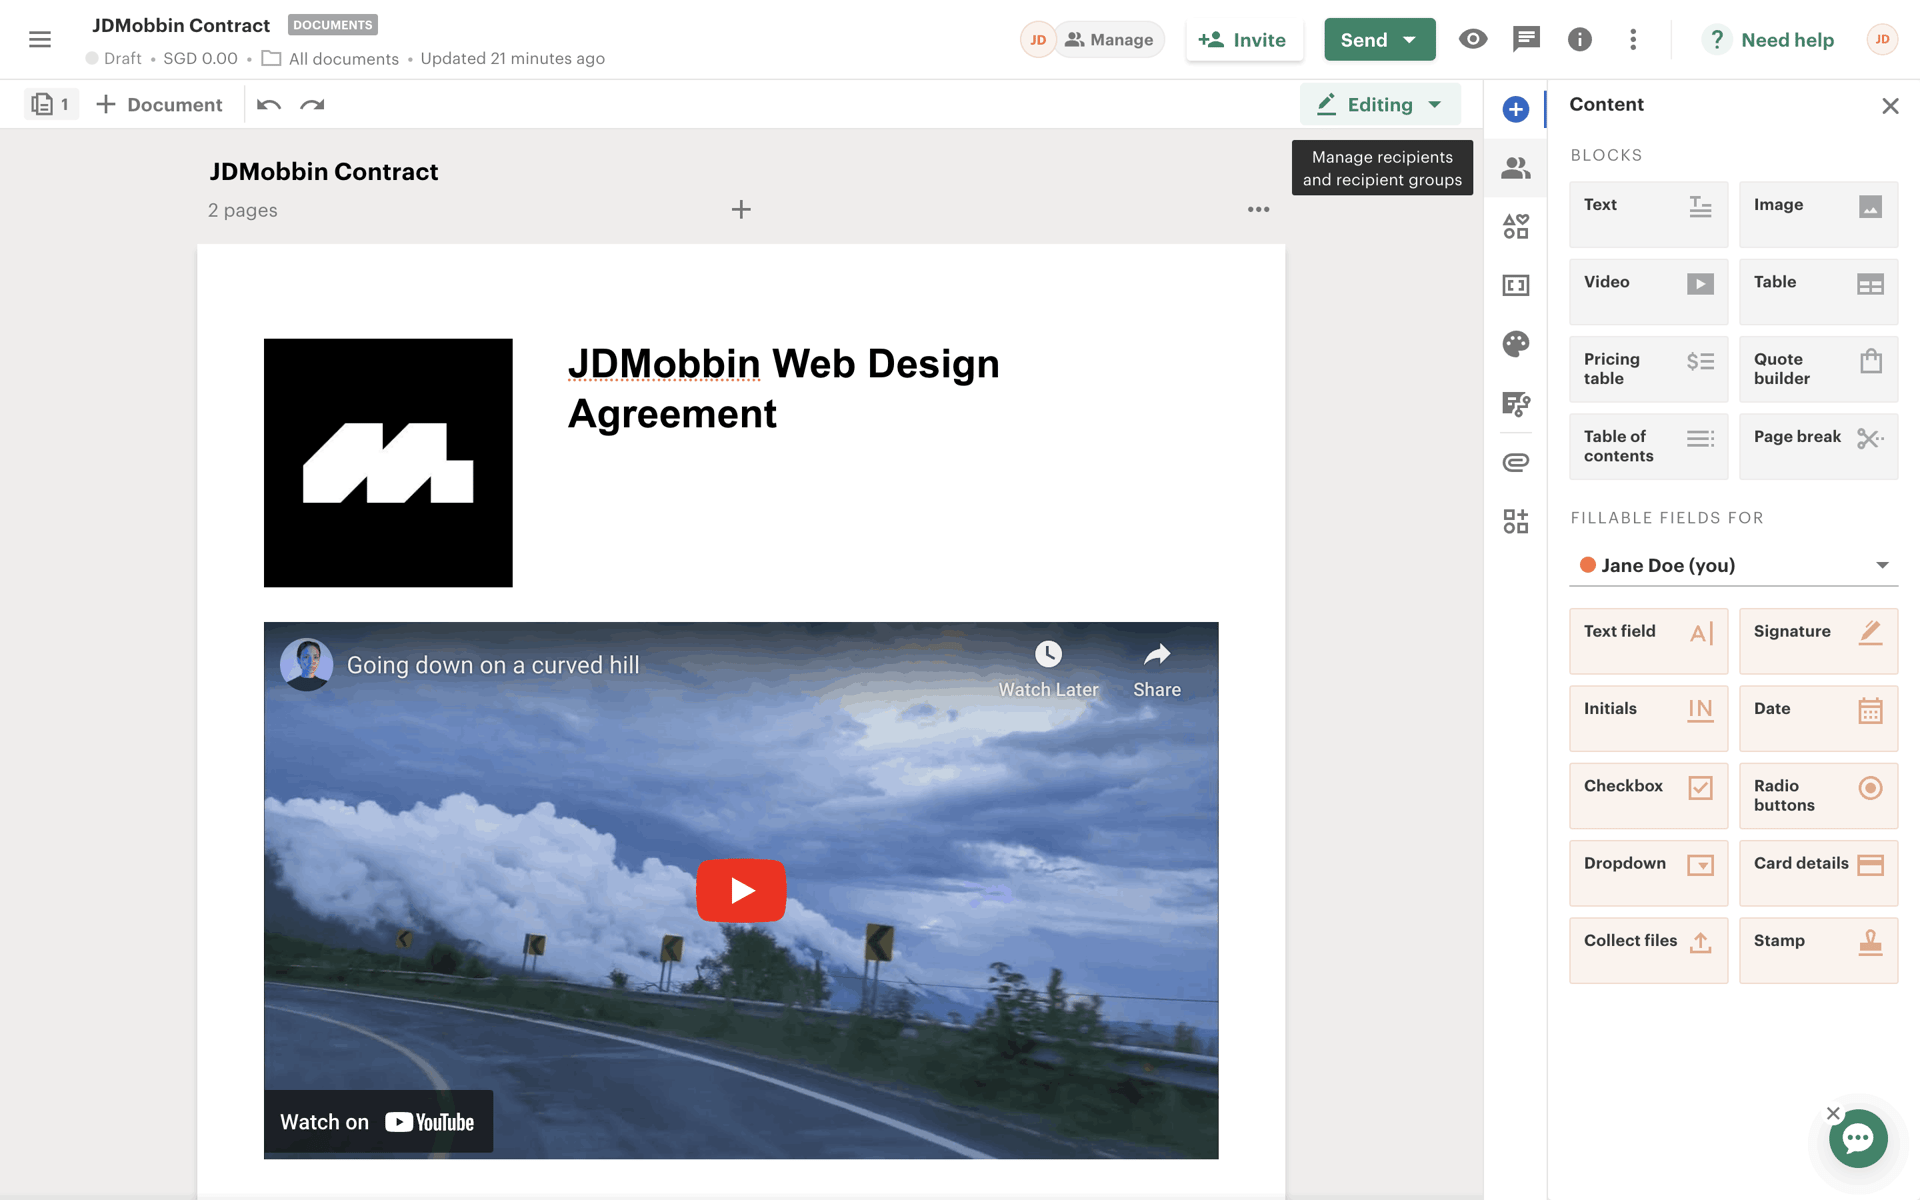Add a Card details field
The width and height of the screenshot is (1920, 1200).
pos(1818,873)
